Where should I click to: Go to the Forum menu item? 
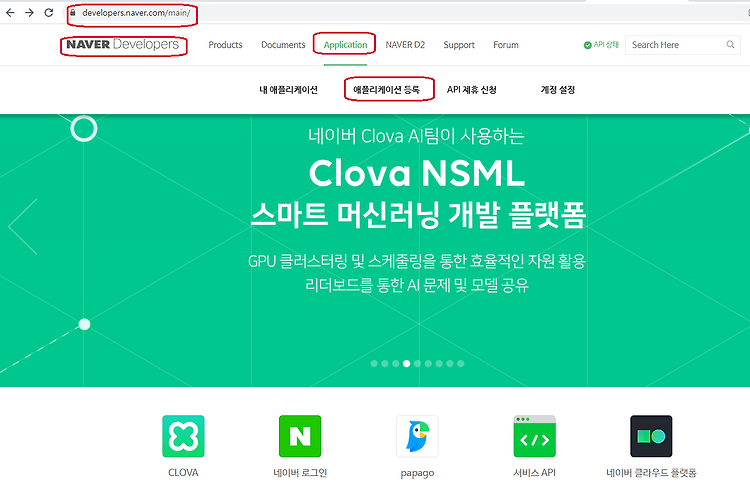click(506, 45)
